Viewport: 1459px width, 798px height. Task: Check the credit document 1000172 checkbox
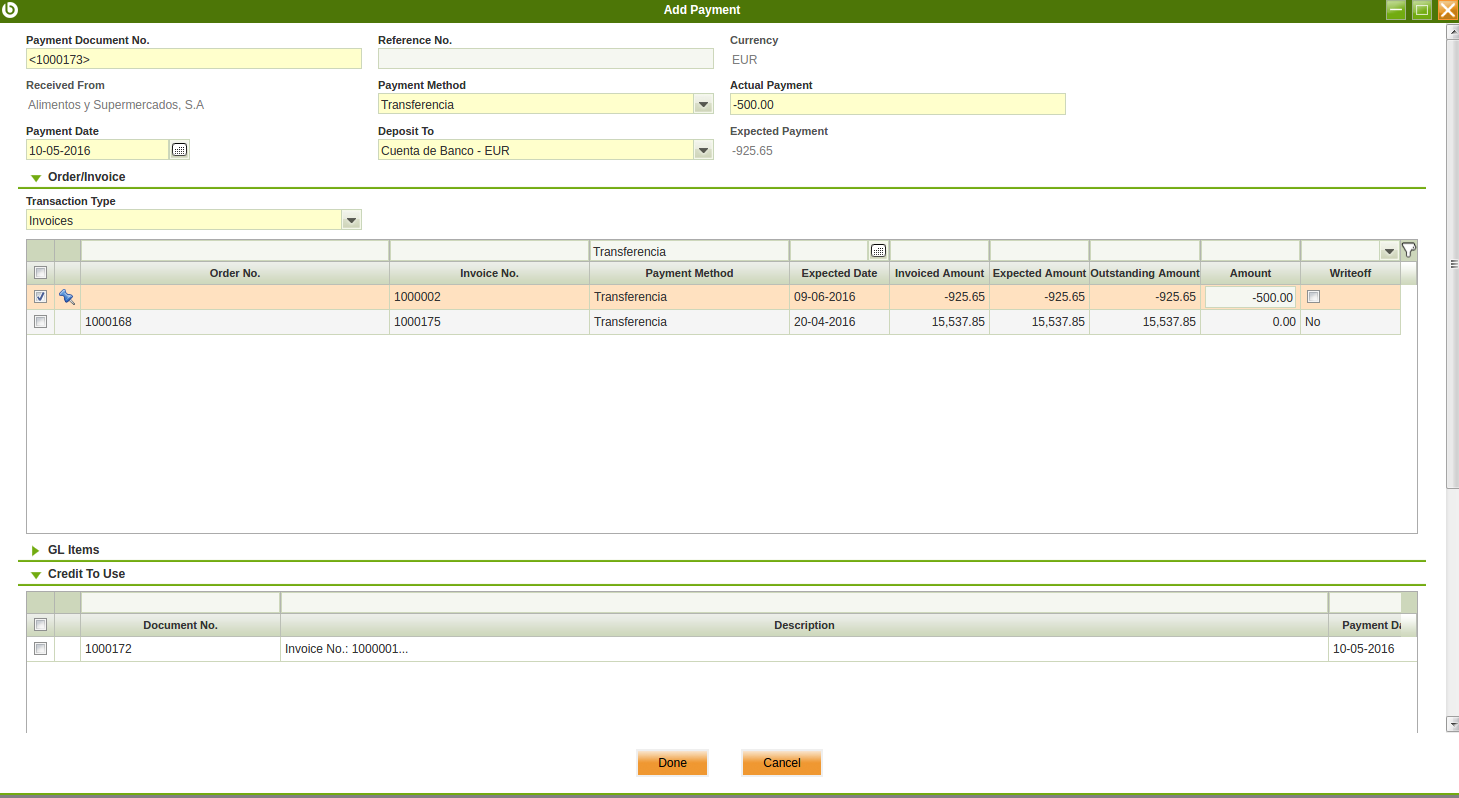[40, 649]
